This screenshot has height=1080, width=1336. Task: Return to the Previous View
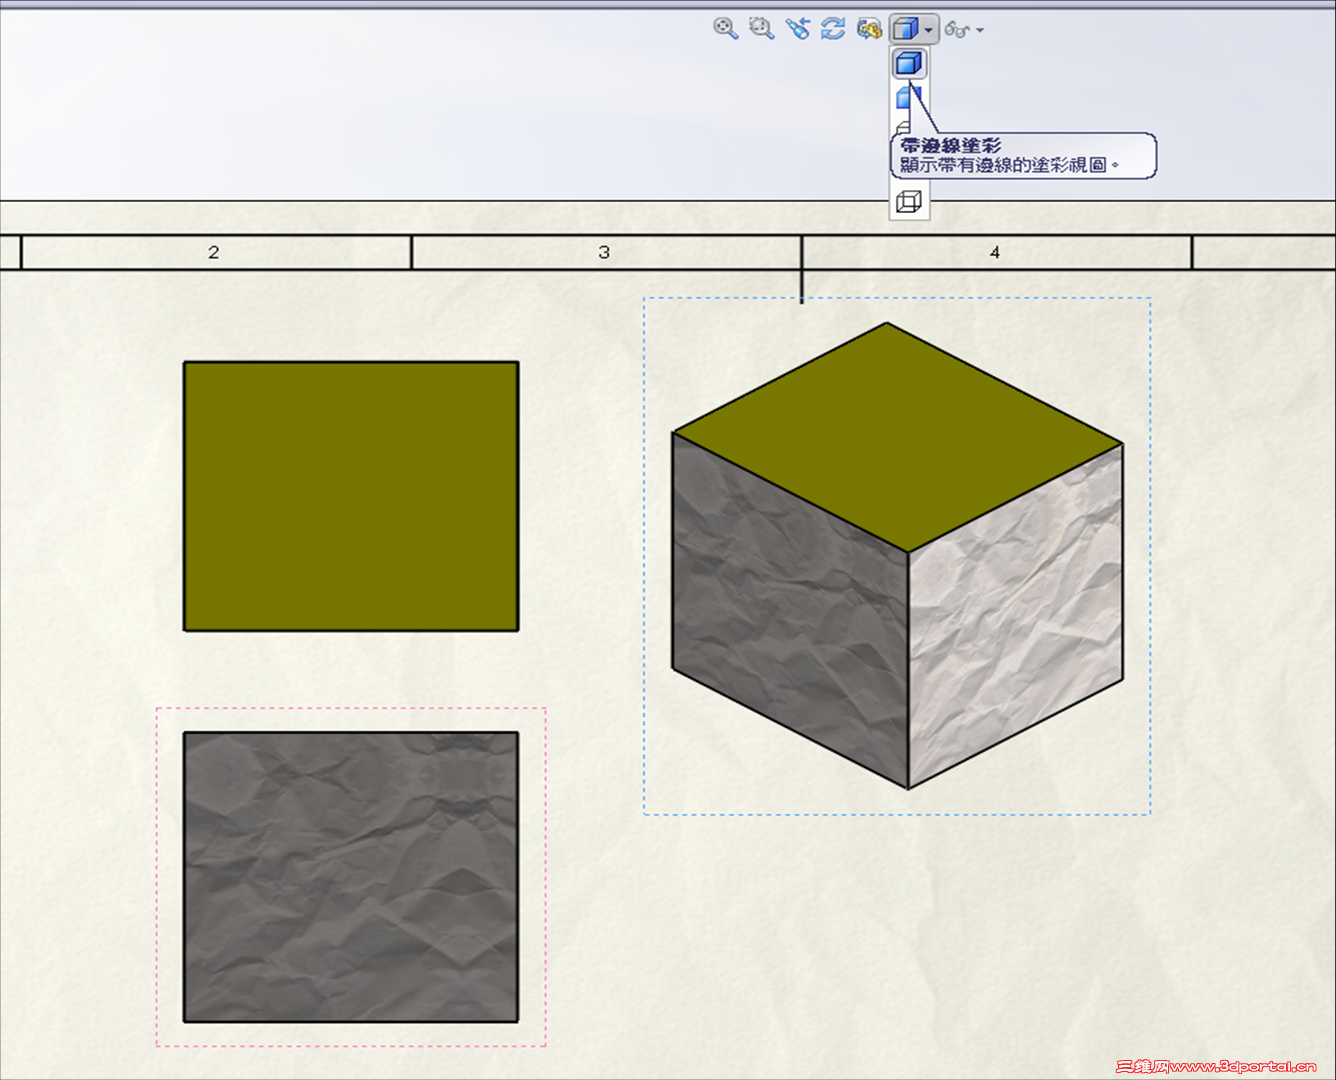(797, 29)
